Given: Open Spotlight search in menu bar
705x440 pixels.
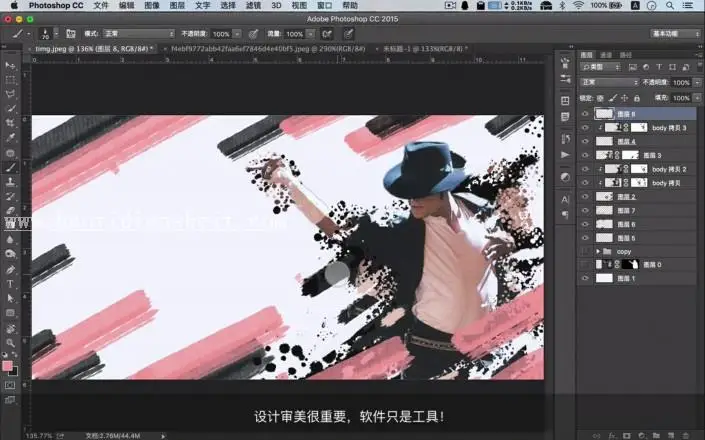Looking at the screenshot, I should pos(670,5).
